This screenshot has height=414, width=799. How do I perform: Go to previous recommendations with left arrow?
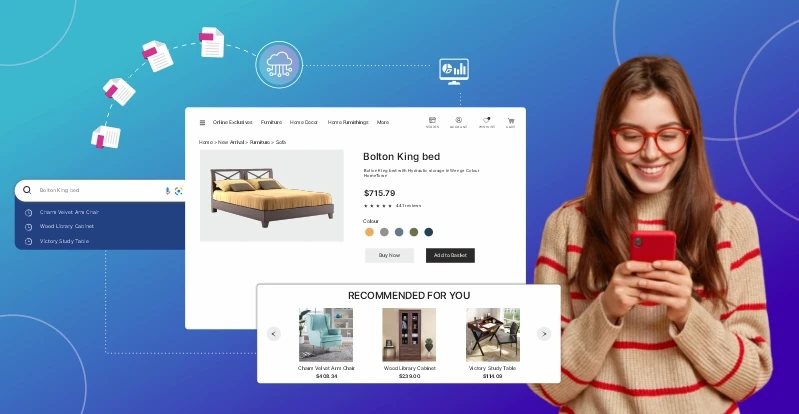tap(274, 334)
